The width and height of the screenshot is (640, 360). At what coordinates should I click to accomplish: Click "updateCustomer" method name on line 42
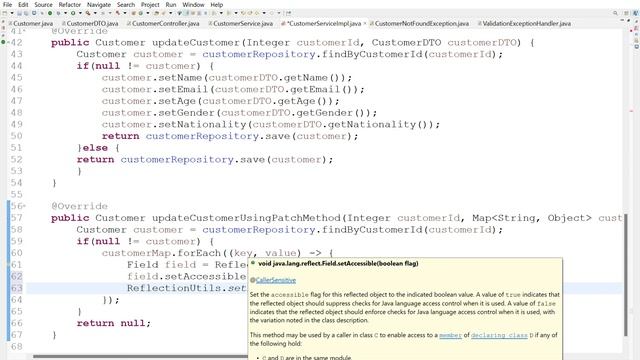point(196,42)
